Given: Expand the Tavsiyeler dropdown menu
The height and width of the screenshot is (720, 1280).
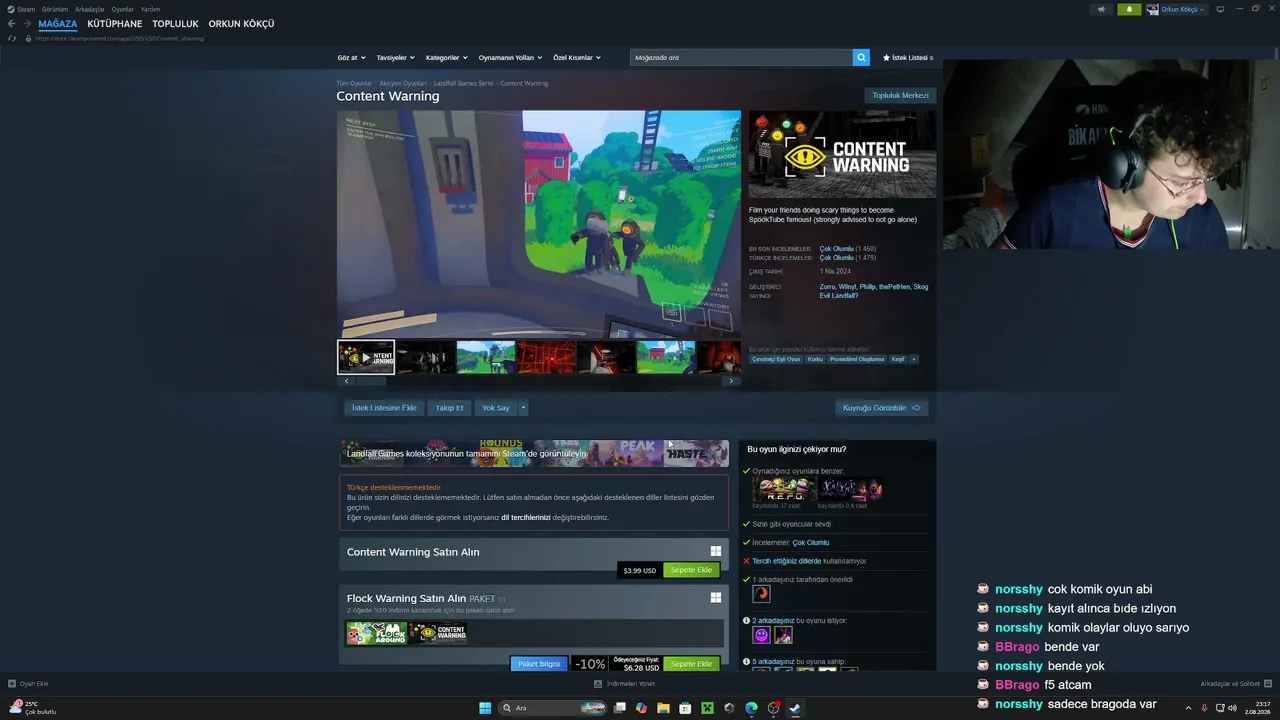Looking at the screenshot, I should click(x=395, y=58).
